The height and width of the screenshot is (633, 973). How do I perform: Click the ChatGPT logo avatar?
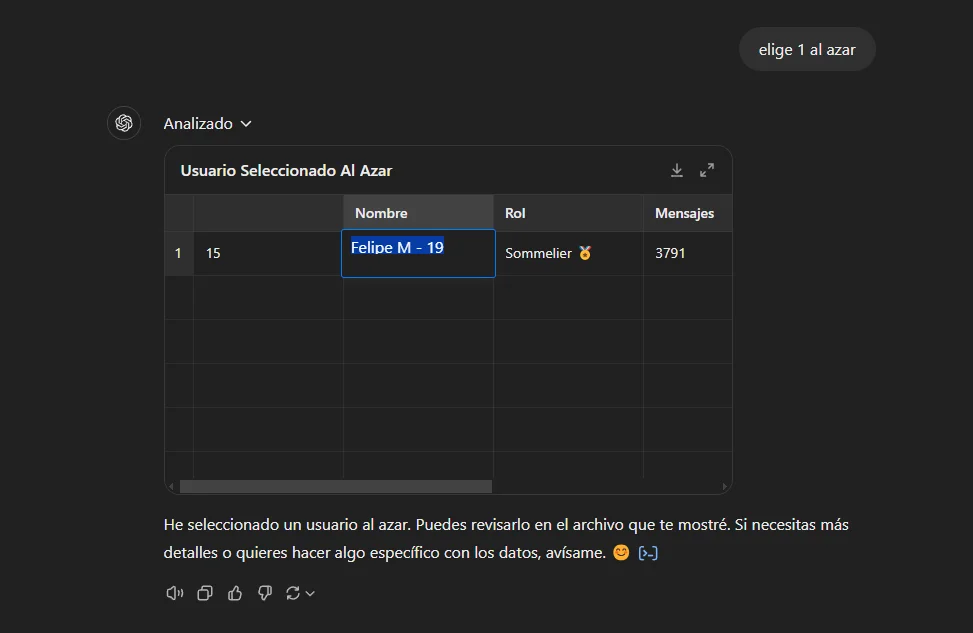pos(124,123)
